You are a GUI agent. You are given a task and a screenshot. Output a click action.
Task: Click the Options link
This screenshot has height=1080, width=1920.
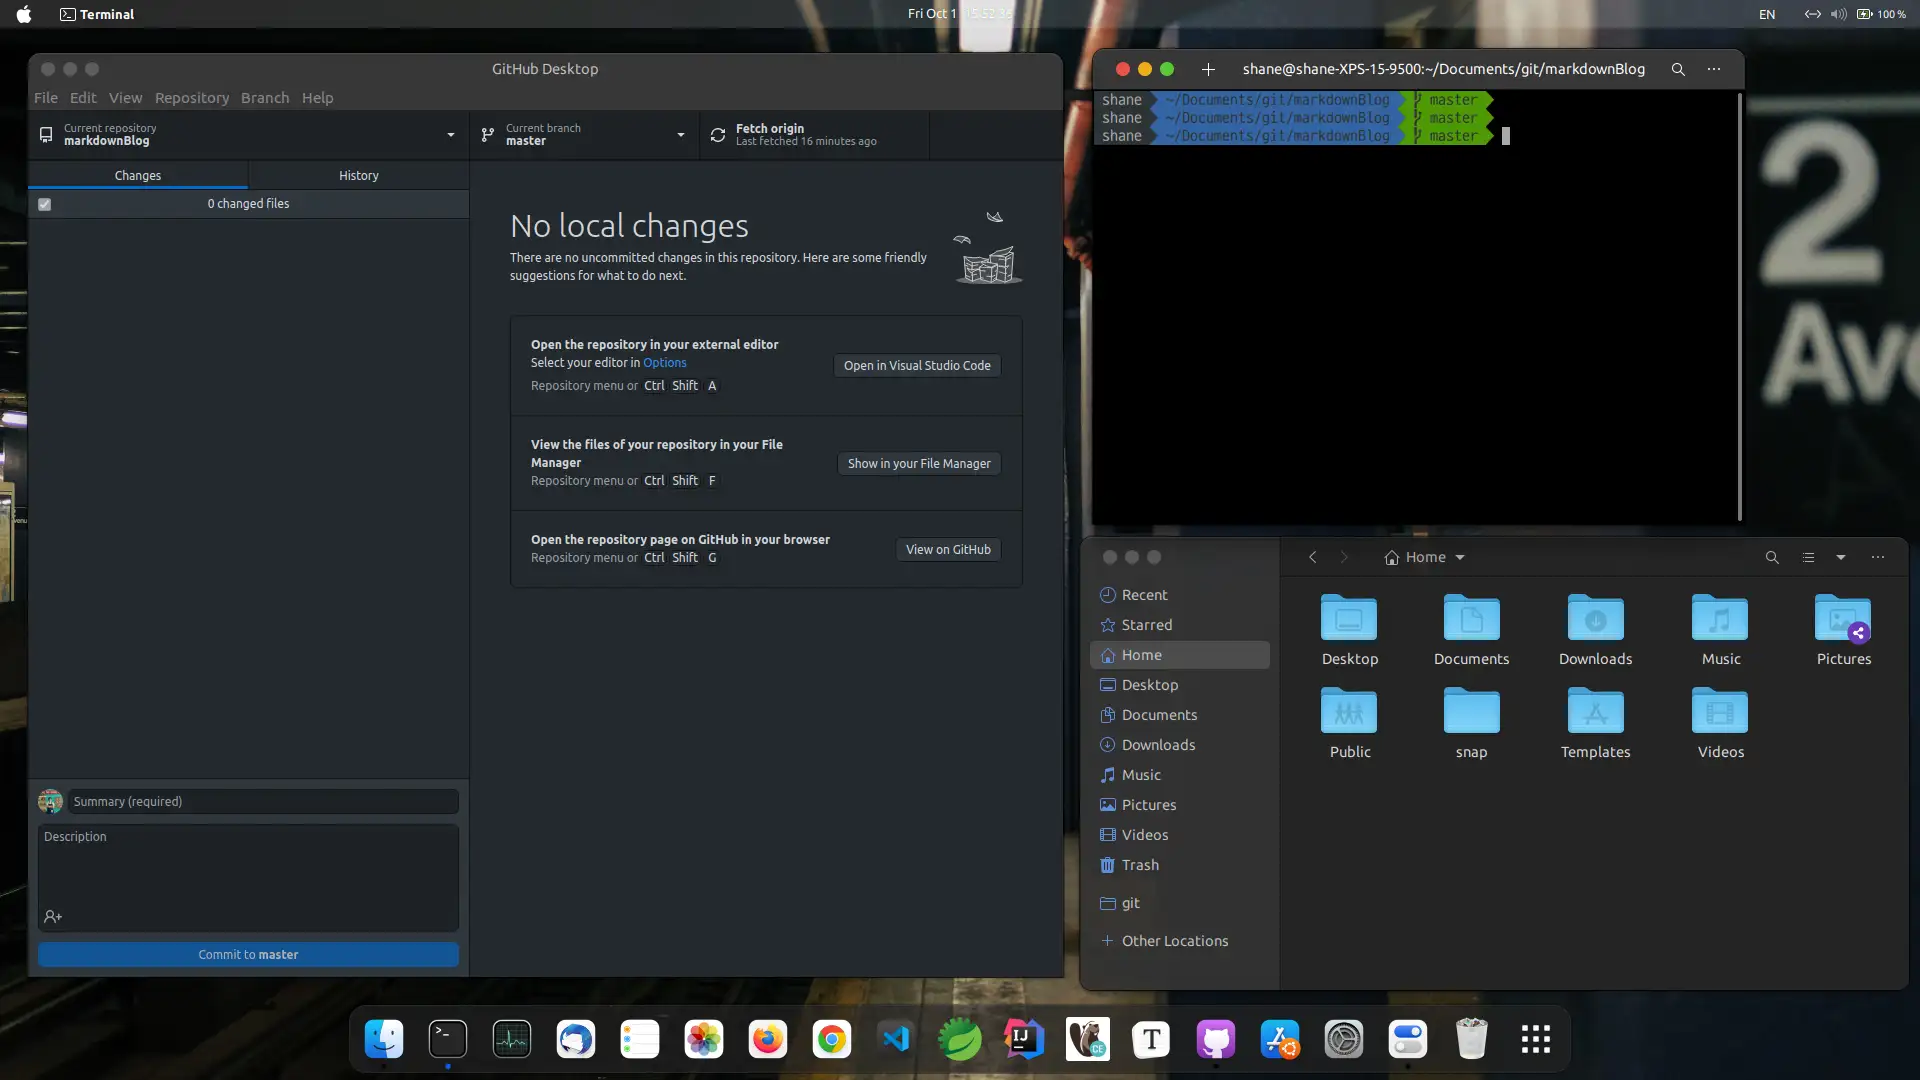point(665,363)
